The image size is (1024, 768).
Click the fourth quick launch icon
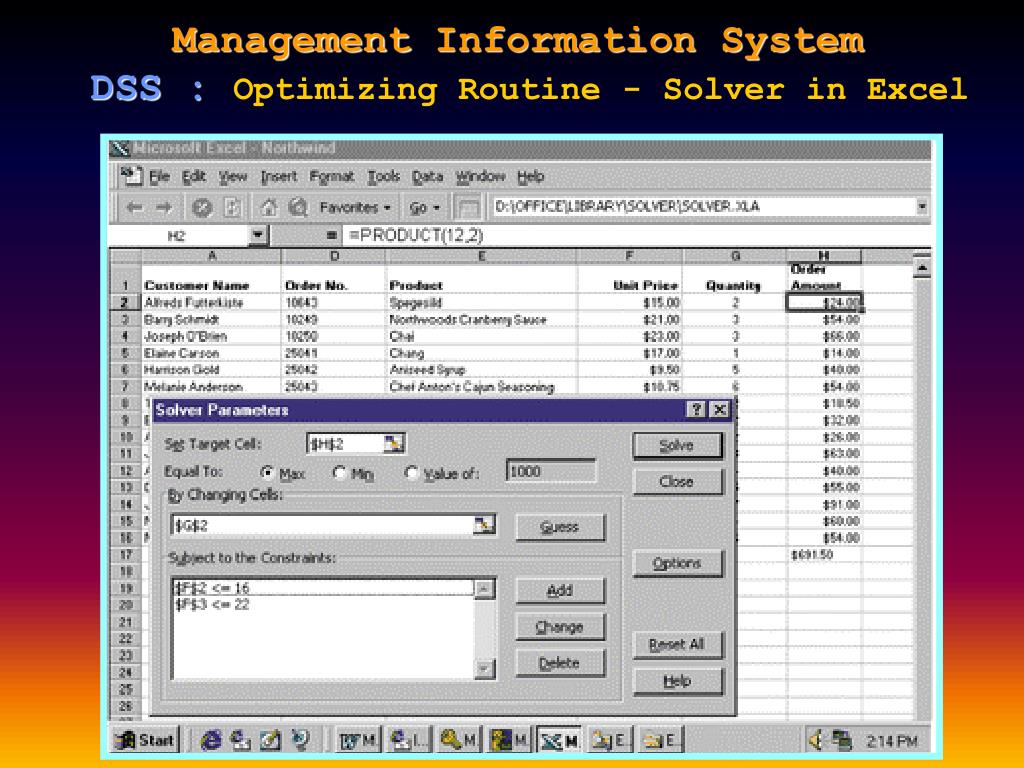300,739
